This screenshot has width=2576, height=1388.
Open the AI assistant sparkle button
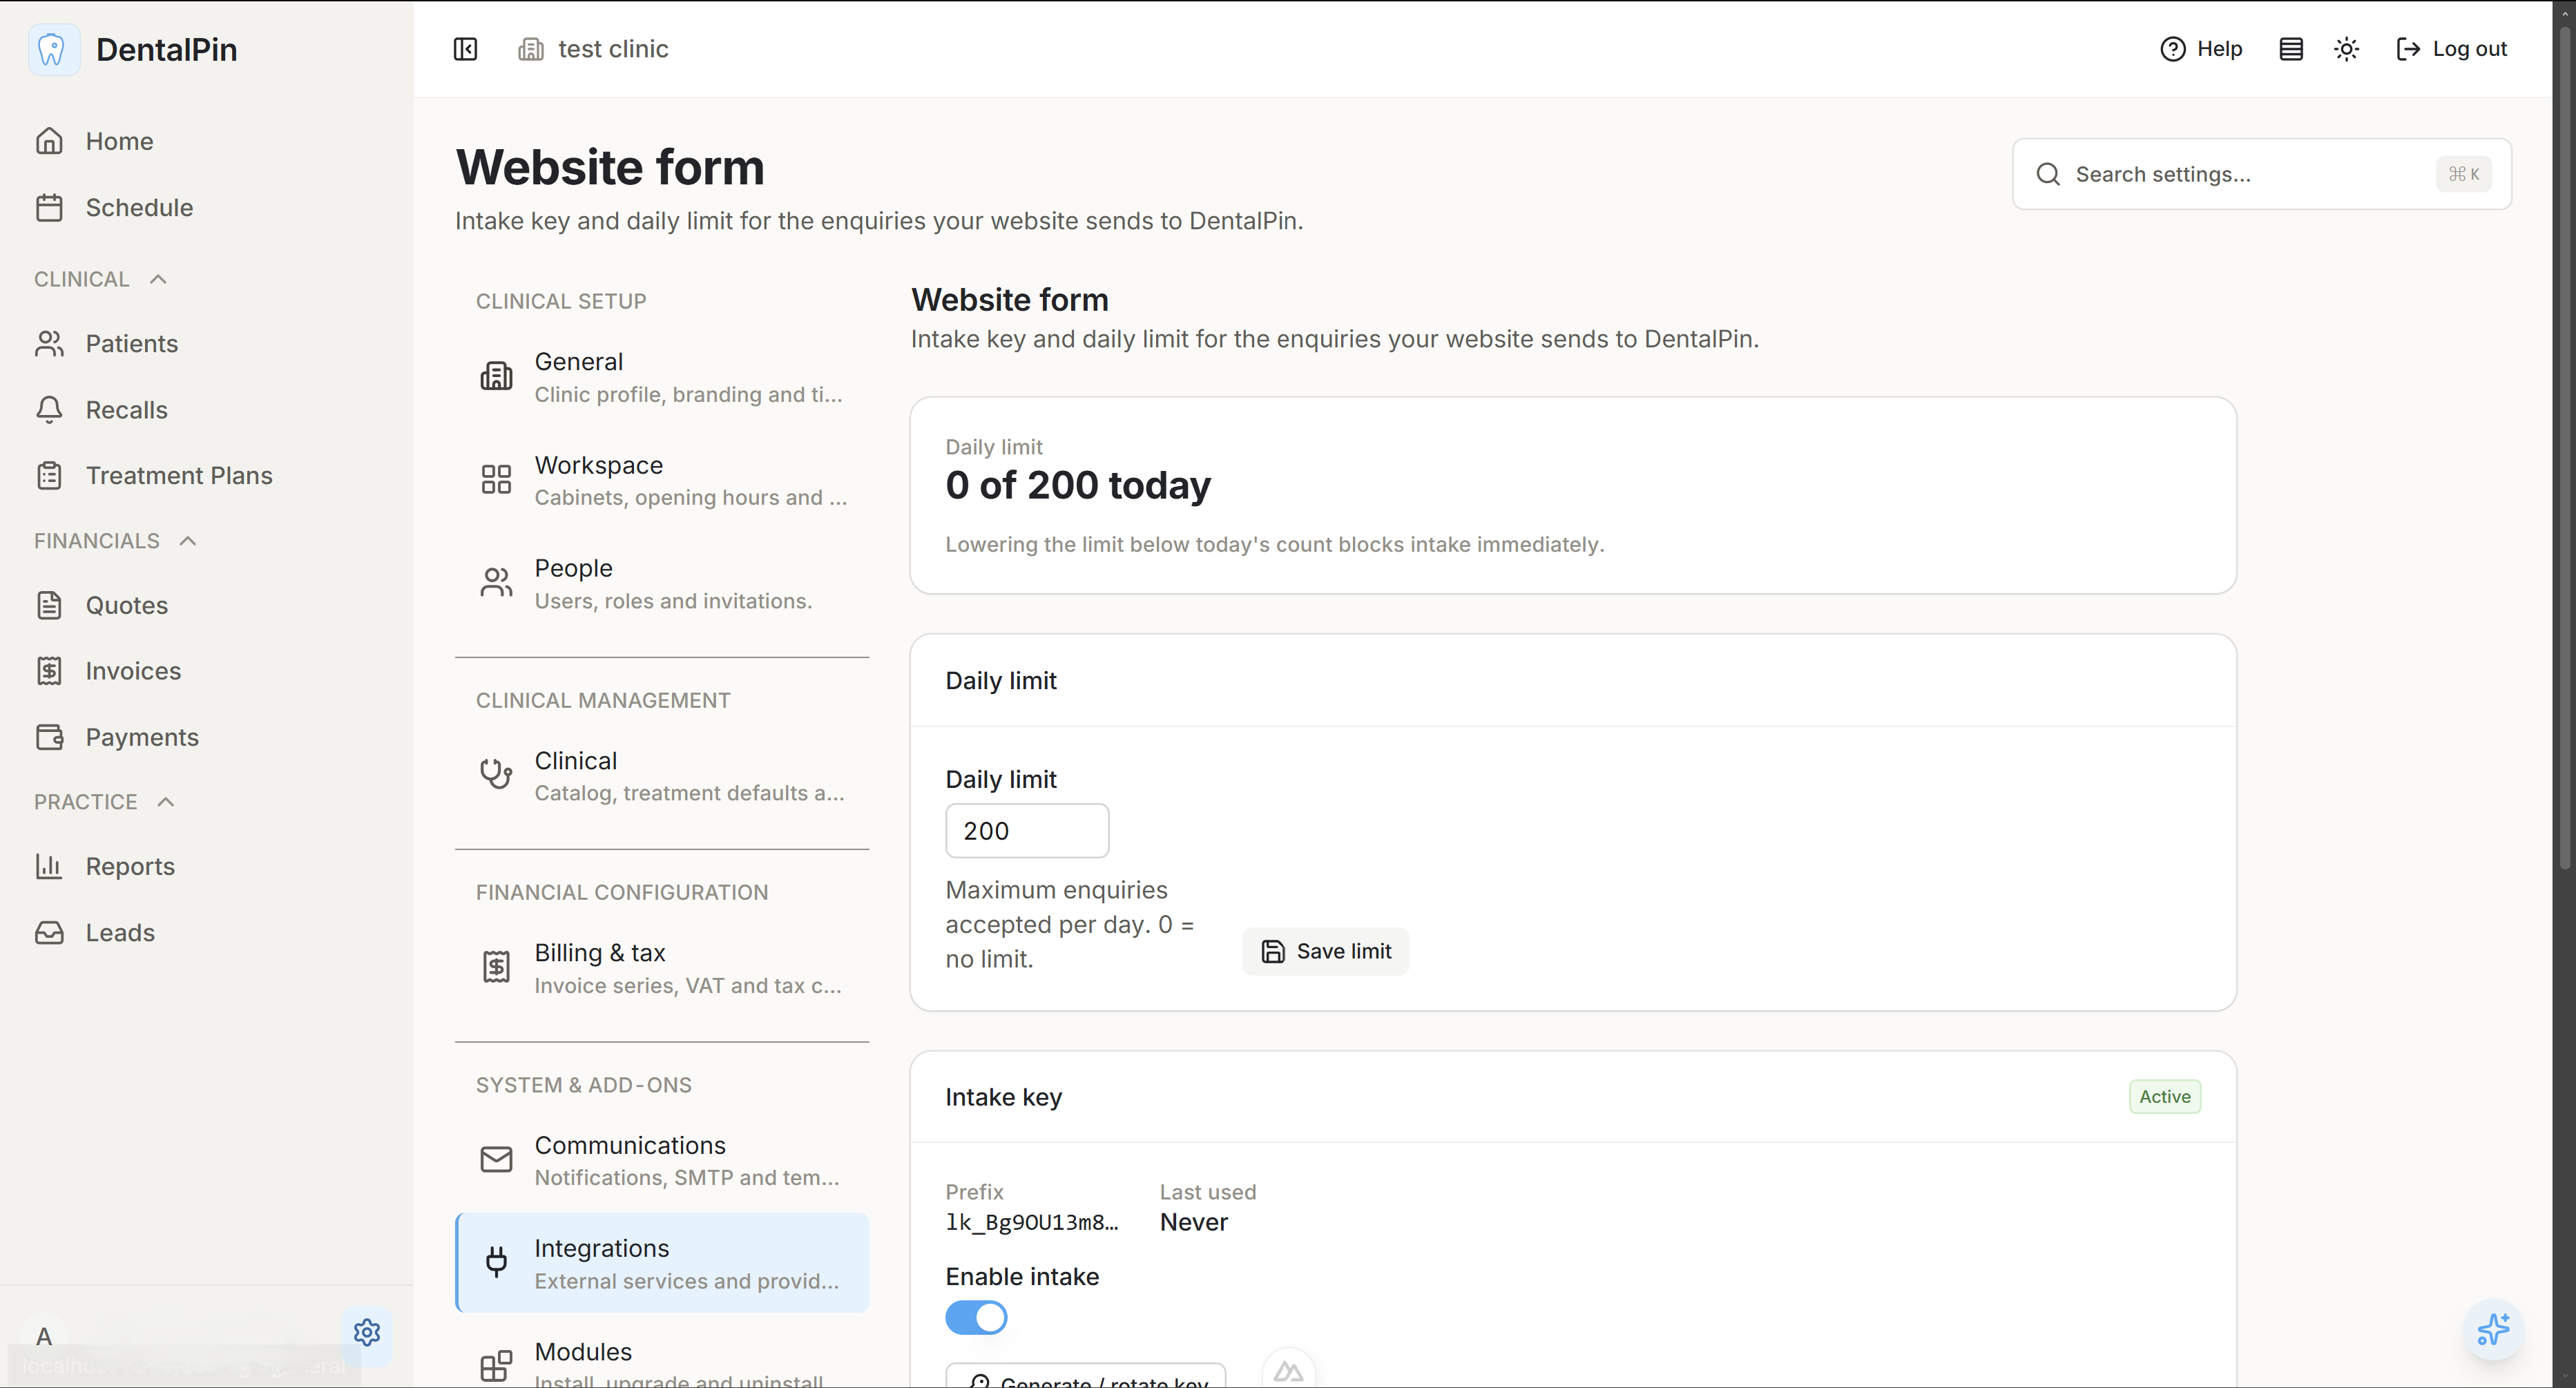coord(2493,1330)
